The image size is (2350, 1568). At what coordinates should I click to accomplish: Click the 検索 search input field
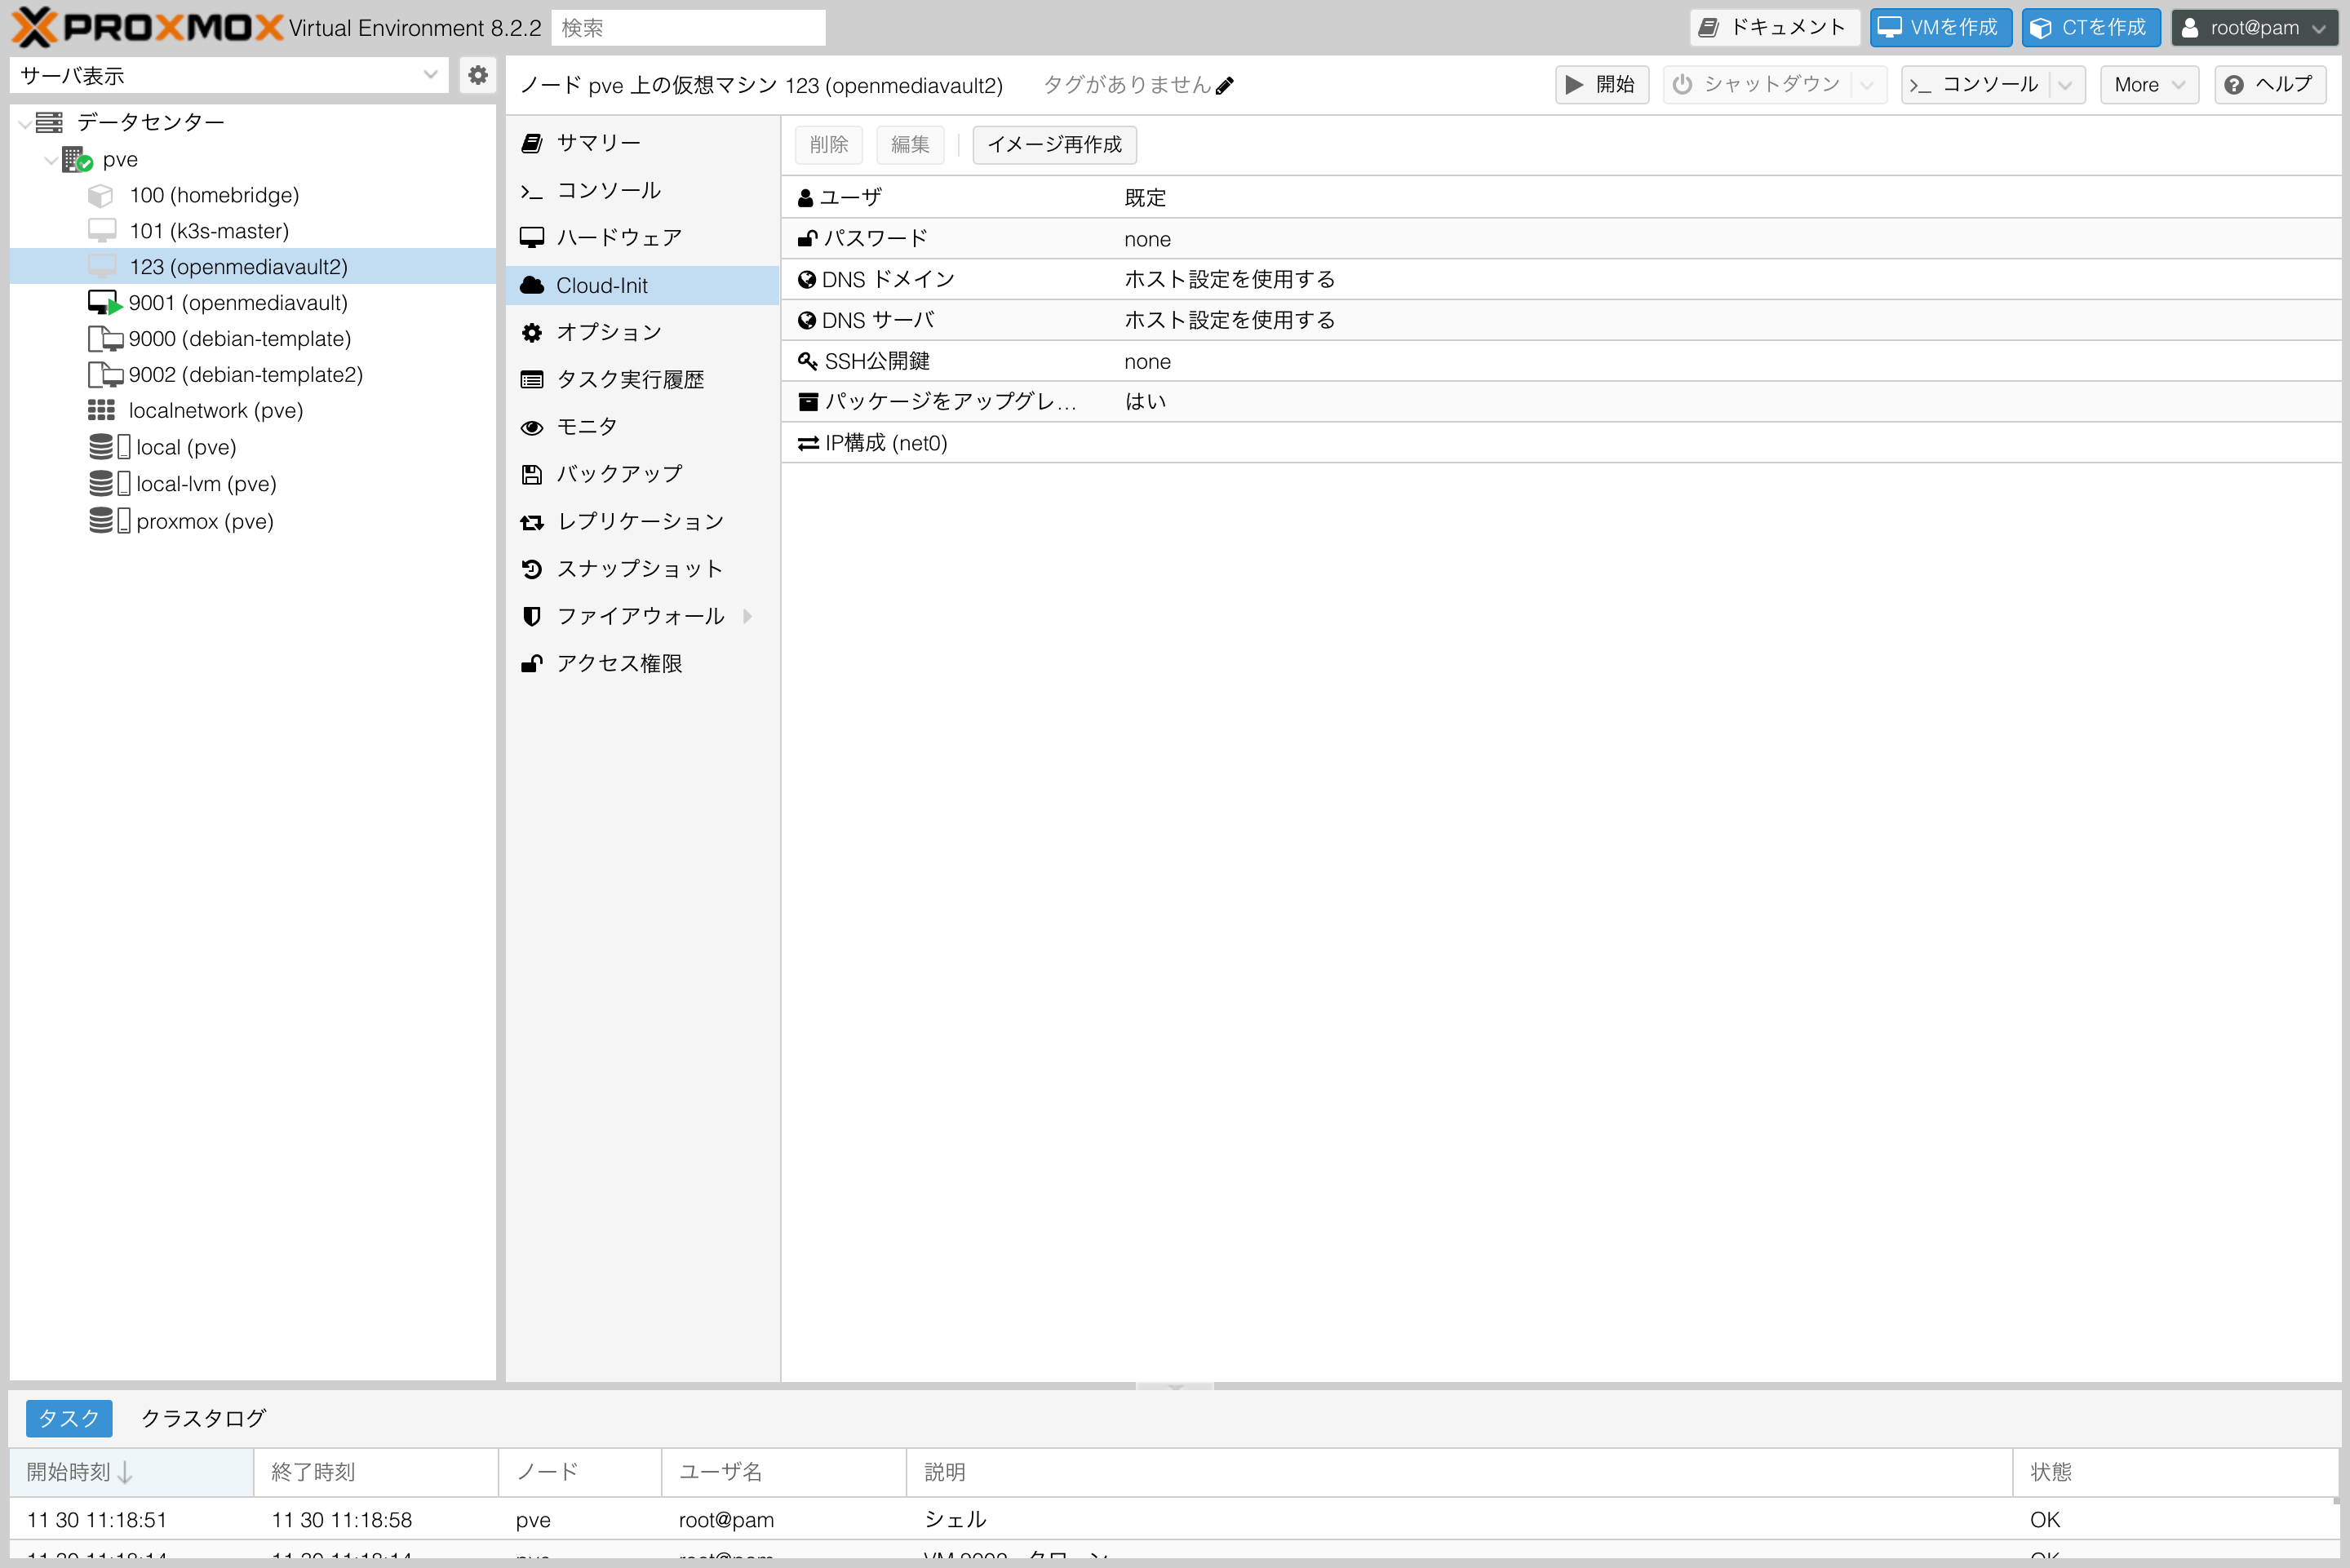click(687, 27)
